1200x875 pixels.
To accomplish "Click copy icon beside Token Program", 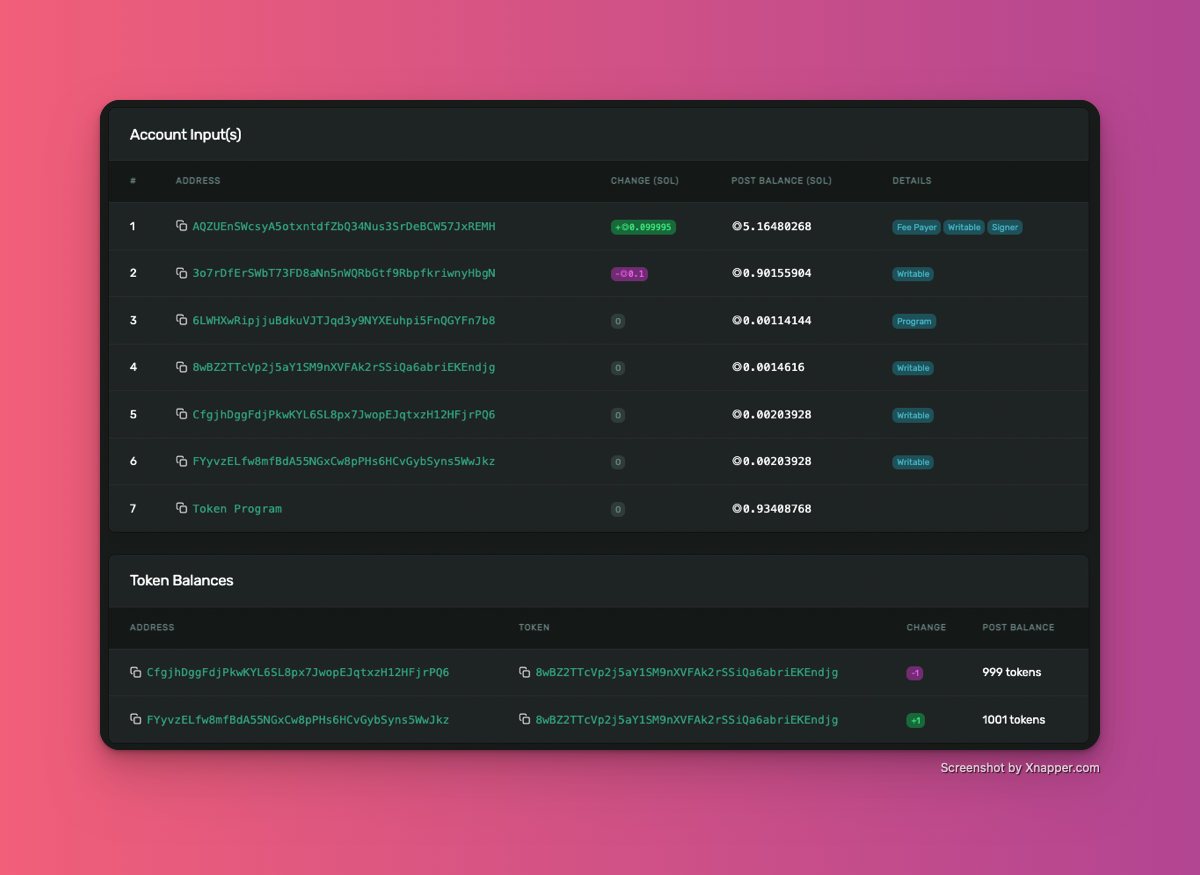I will click(181, 508).
